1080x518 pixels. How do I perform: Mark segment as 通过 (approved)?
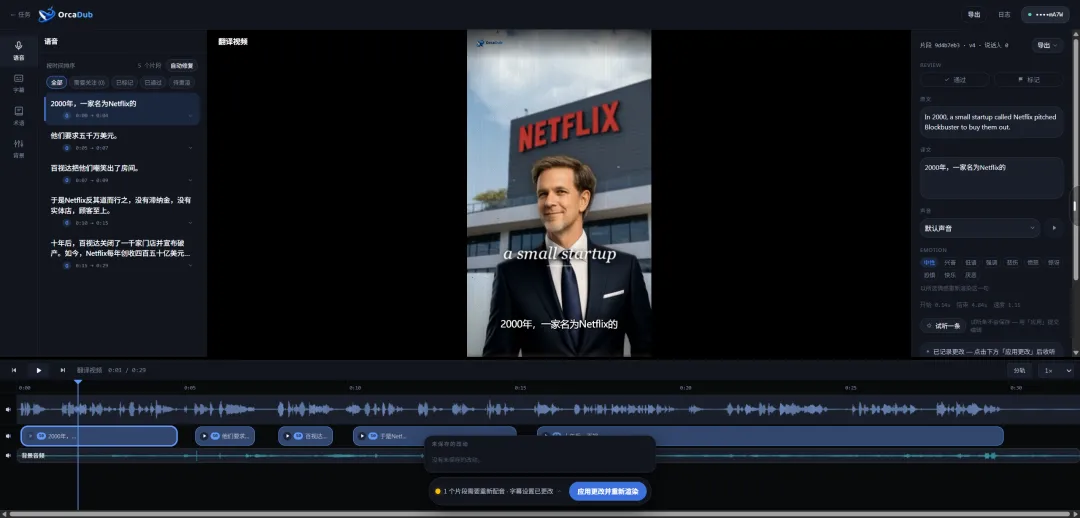(955, 80)
